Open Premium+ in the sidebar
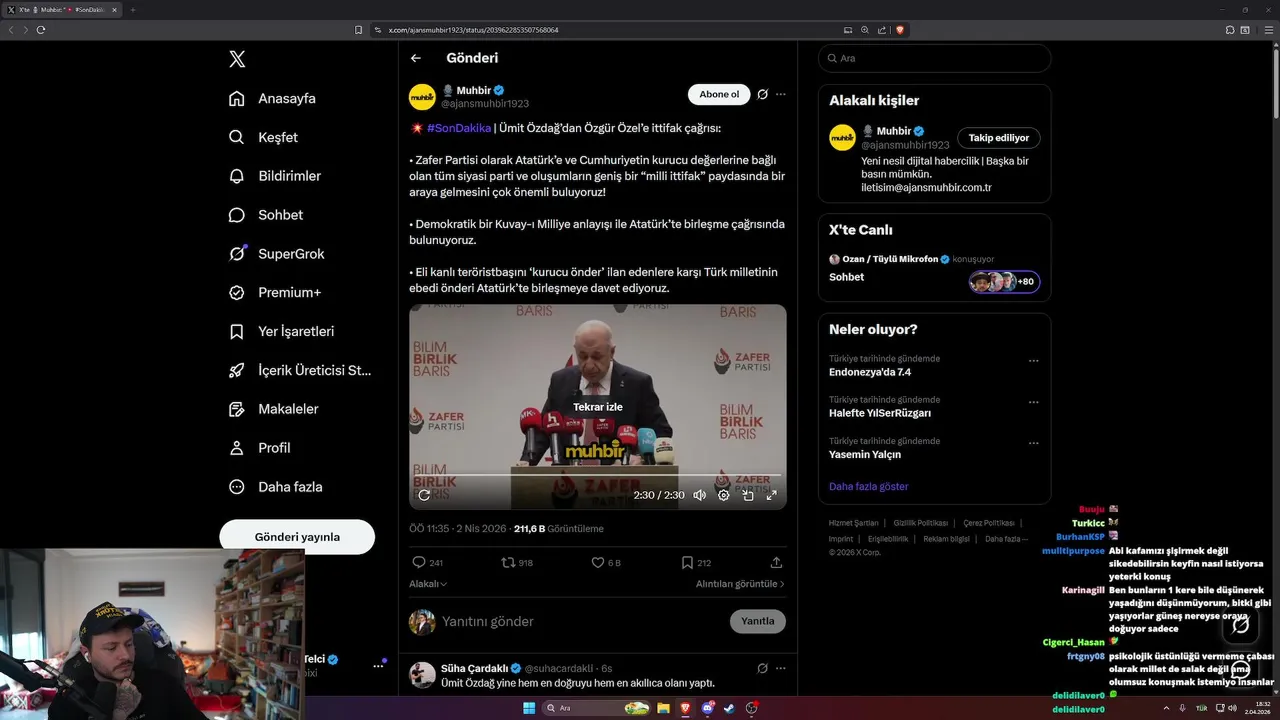 click(275, 293)
